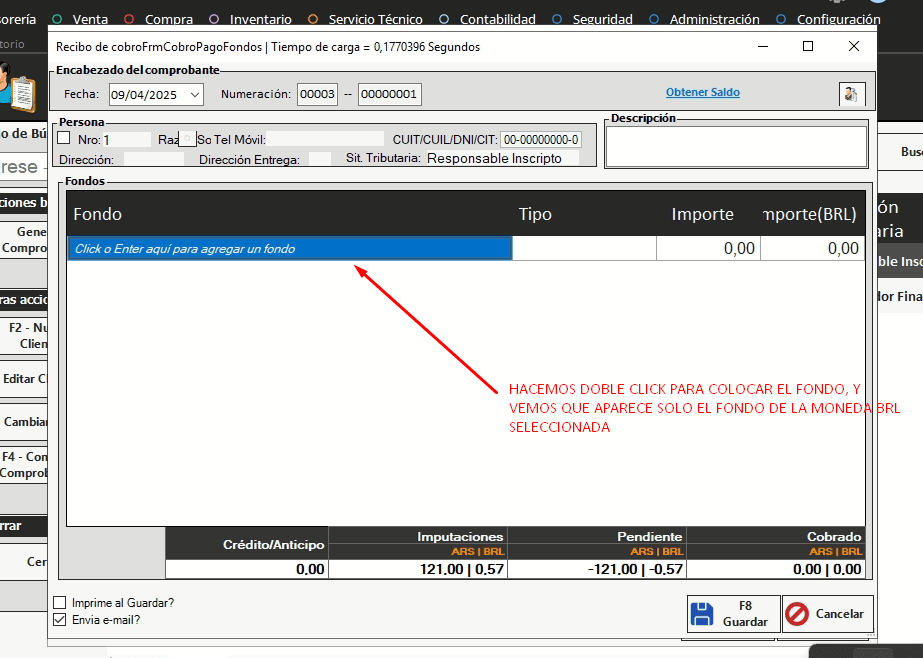Image resolution: width=923 pixels, height=658 pixels.
Task: Click the F8 Guardar save button
Action: pos(733,613)
